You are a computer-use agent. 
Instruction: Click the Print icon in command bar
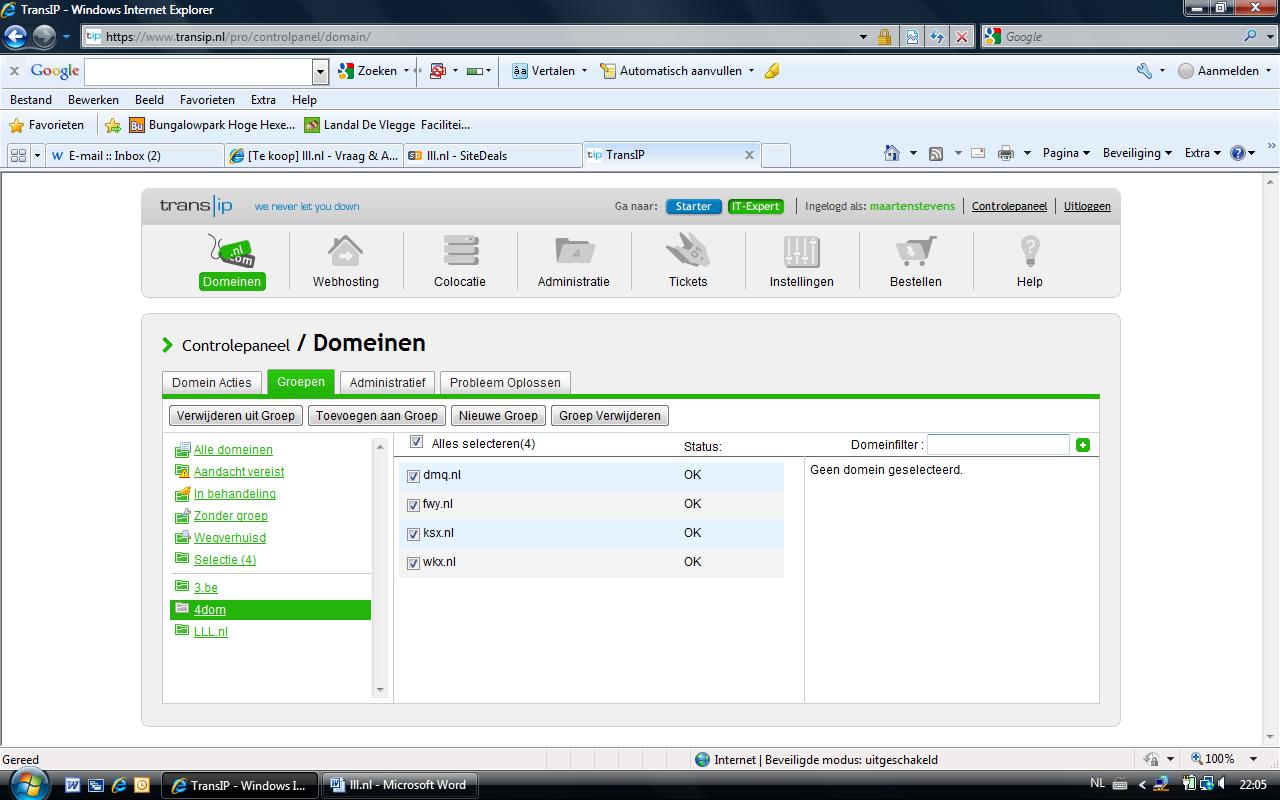(x=1006, y=153)
